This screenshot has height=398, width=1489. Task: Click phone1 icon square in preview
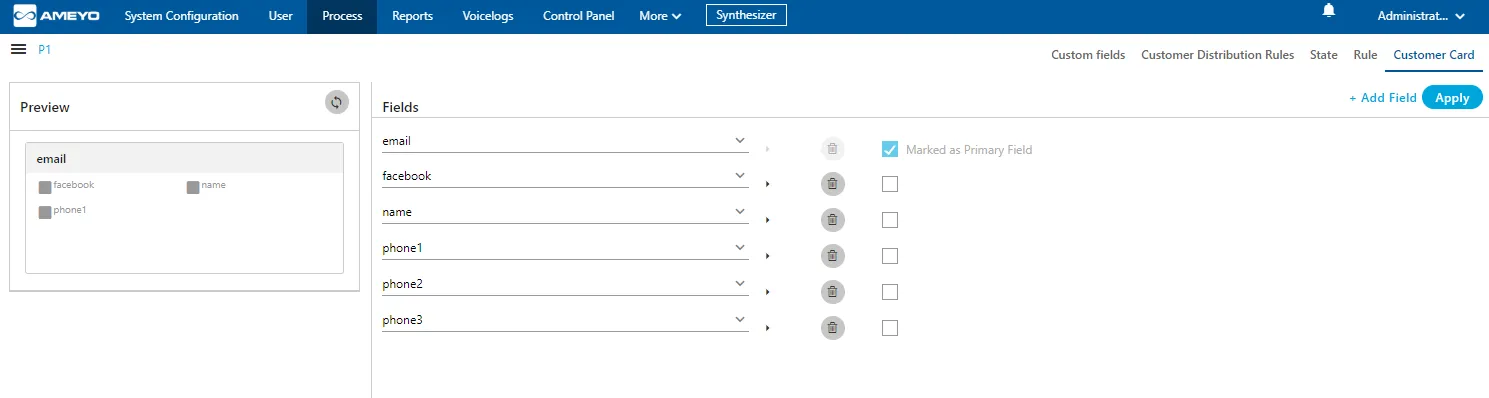[45, 212]
